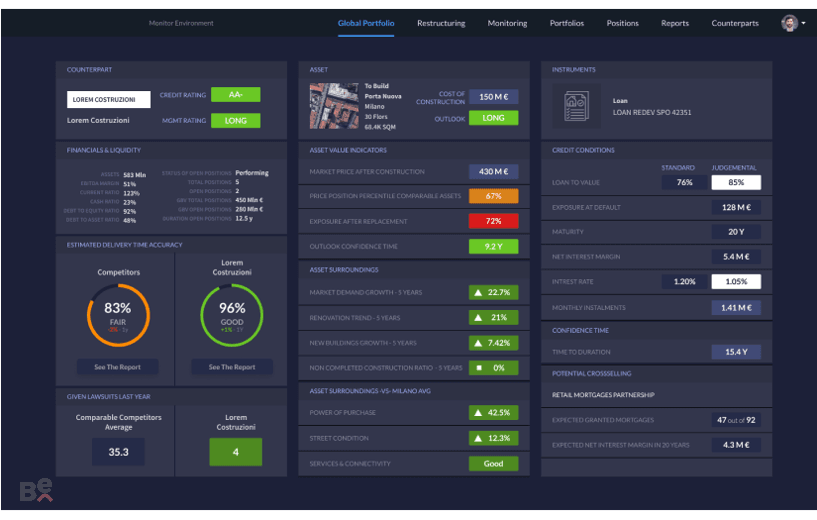Select the Portfolios tab

(x=566, y=23)
